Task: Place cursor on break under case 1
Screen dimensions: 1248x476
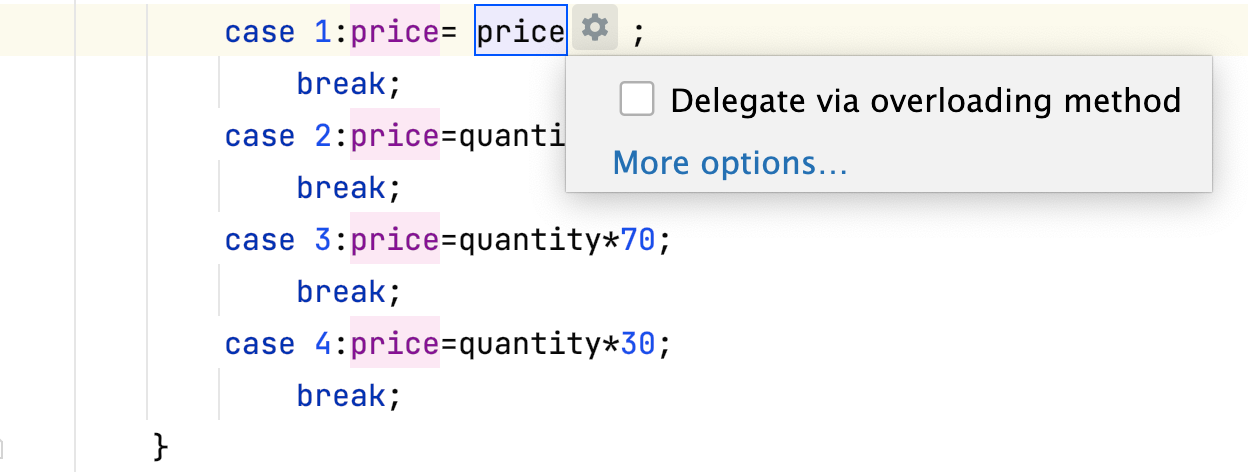Action: pyautogui.click(x=341, y=84)
